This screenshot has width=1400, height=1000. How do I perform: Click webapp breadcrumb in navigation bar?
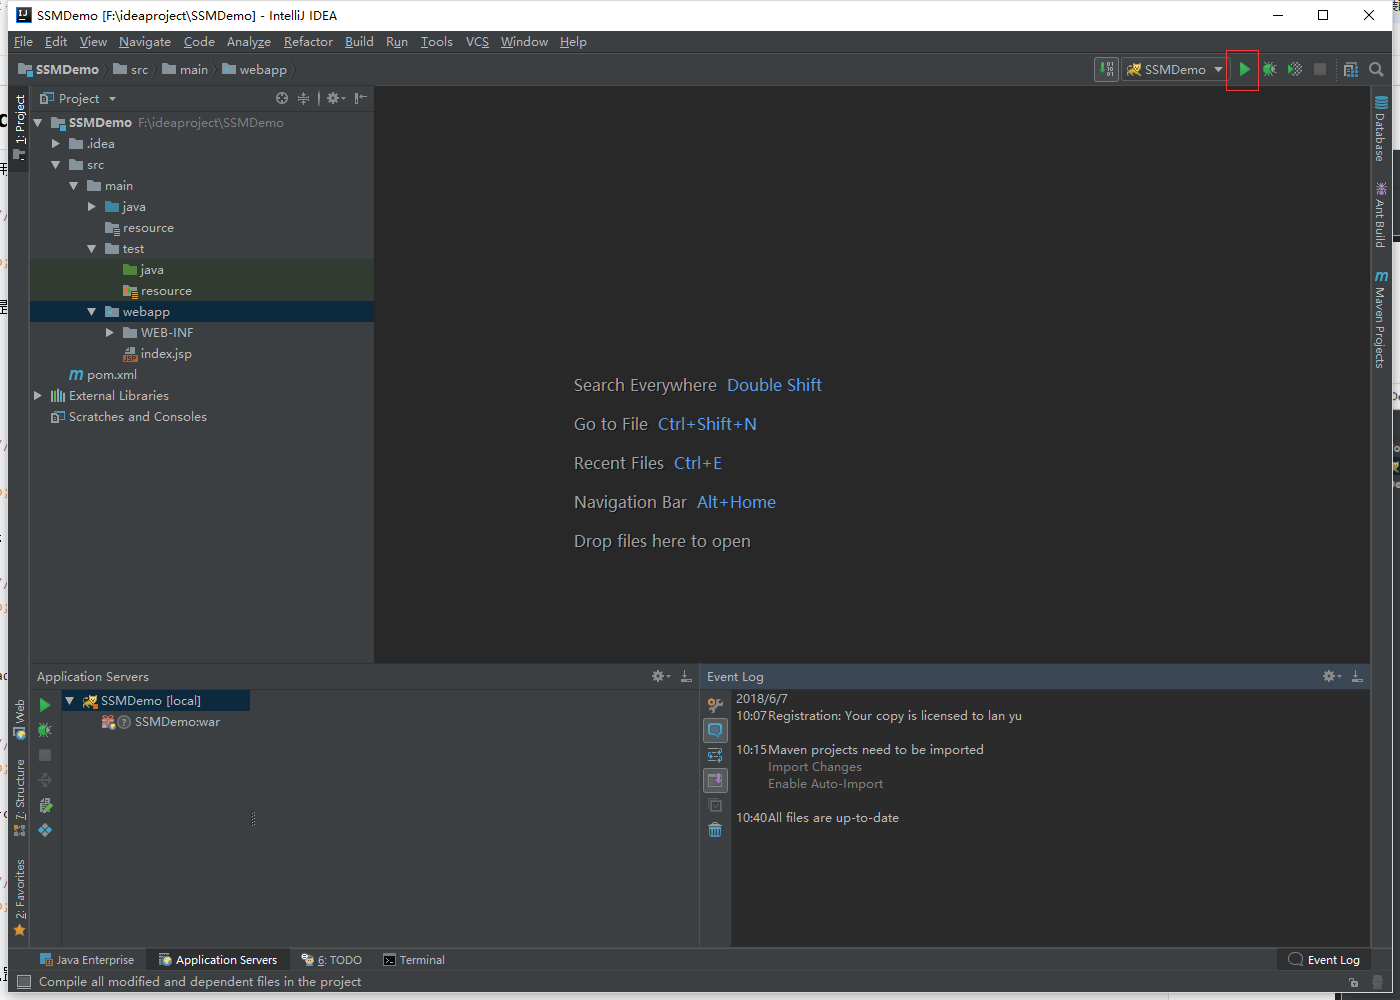[255, 69]
